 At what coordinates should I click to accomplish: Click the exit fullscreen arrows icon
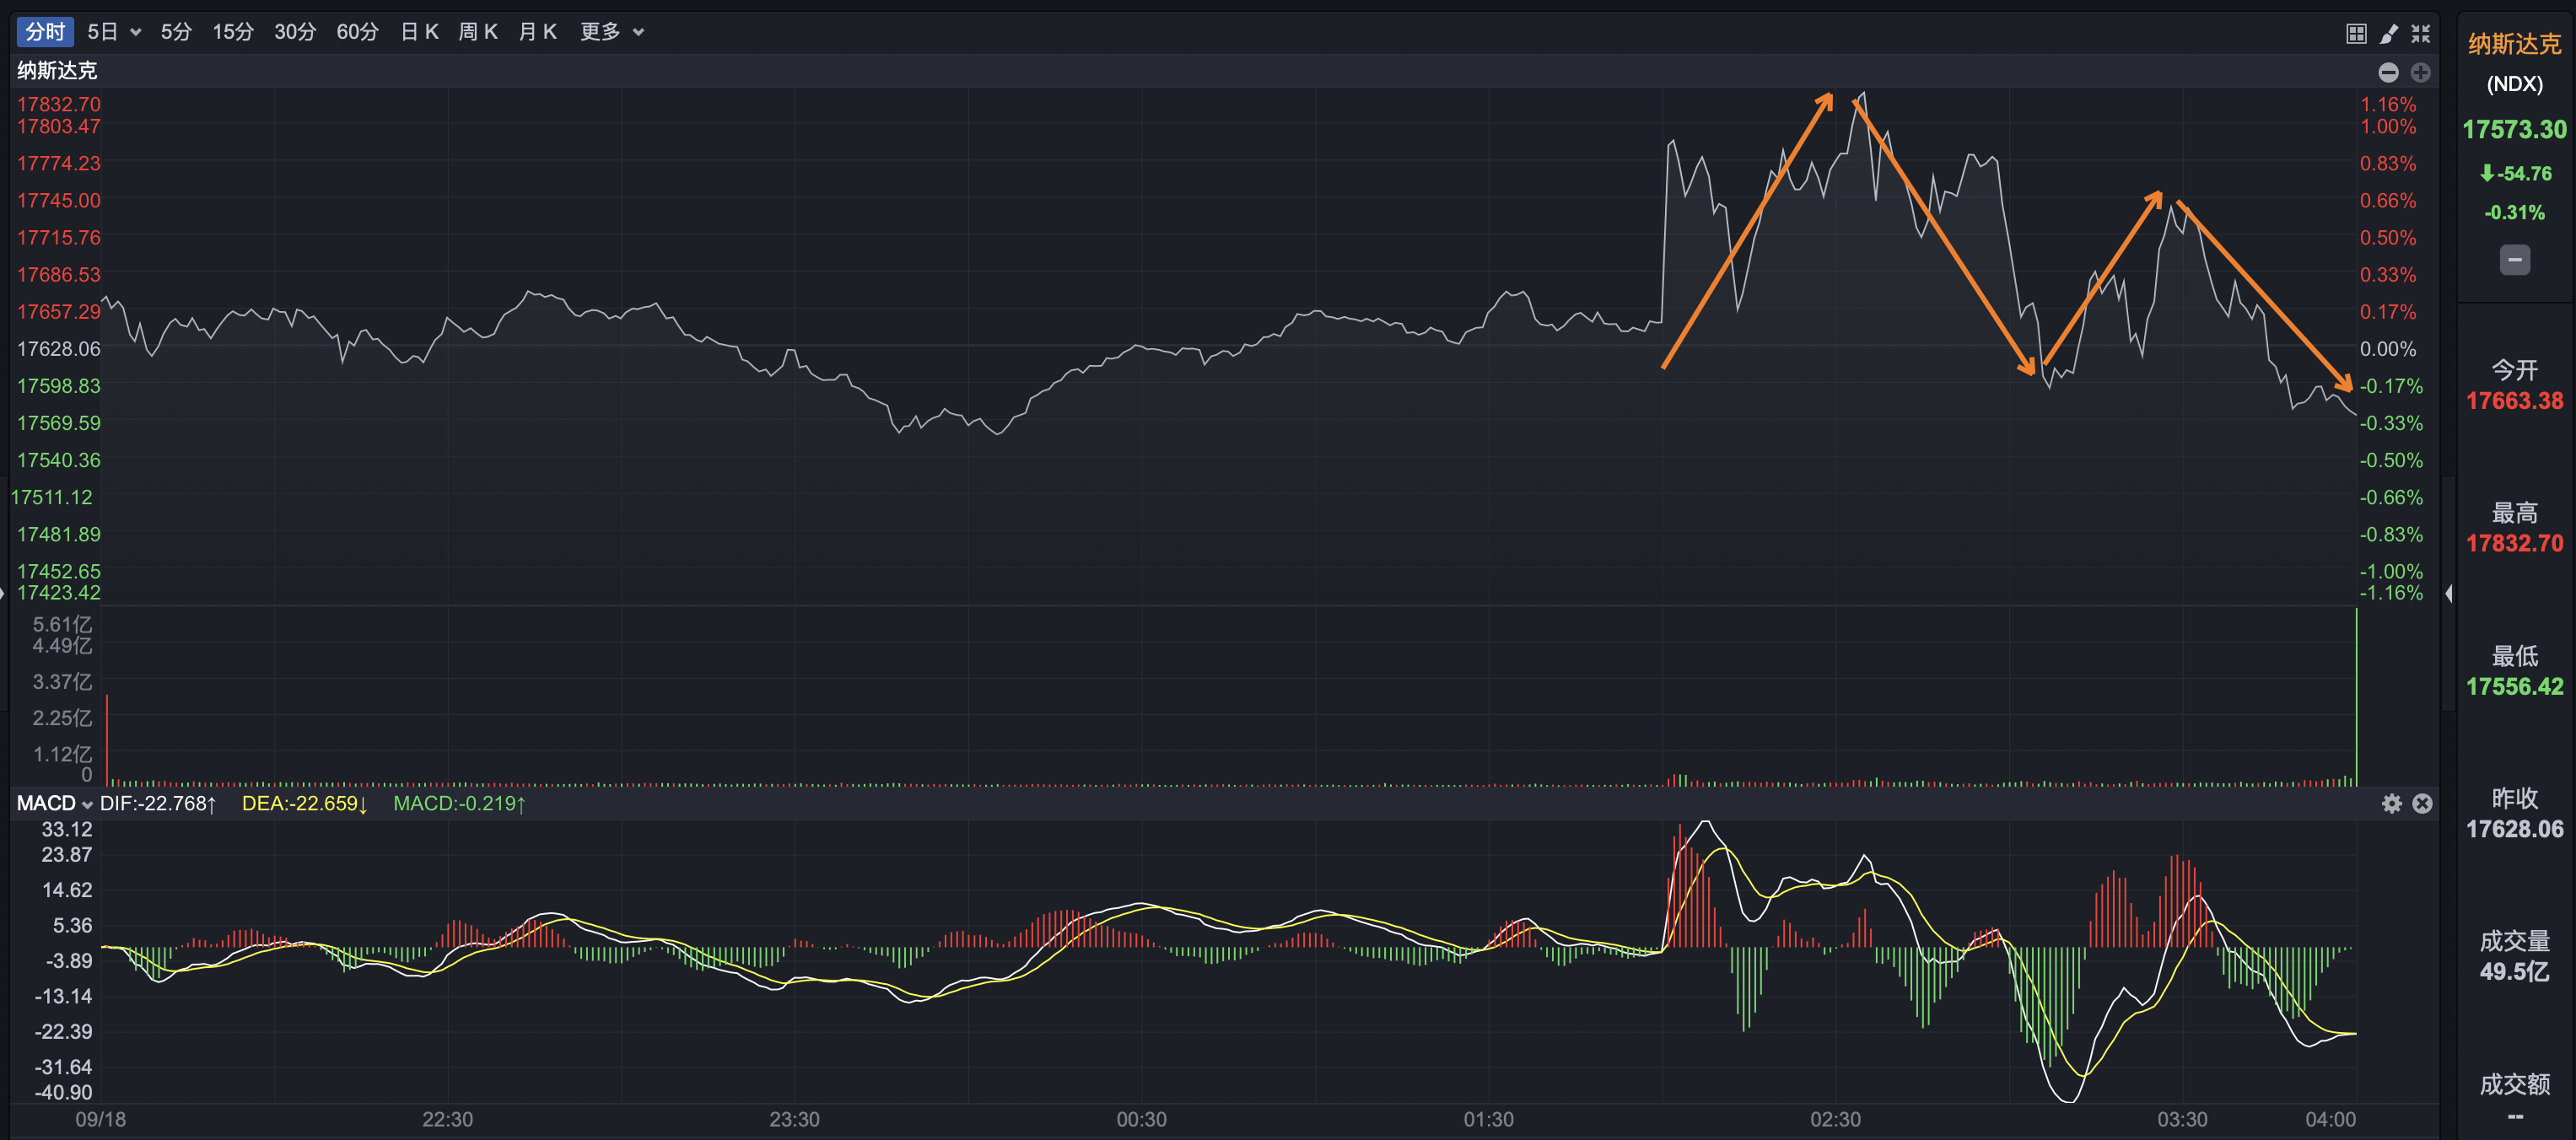coord(2421,34)
